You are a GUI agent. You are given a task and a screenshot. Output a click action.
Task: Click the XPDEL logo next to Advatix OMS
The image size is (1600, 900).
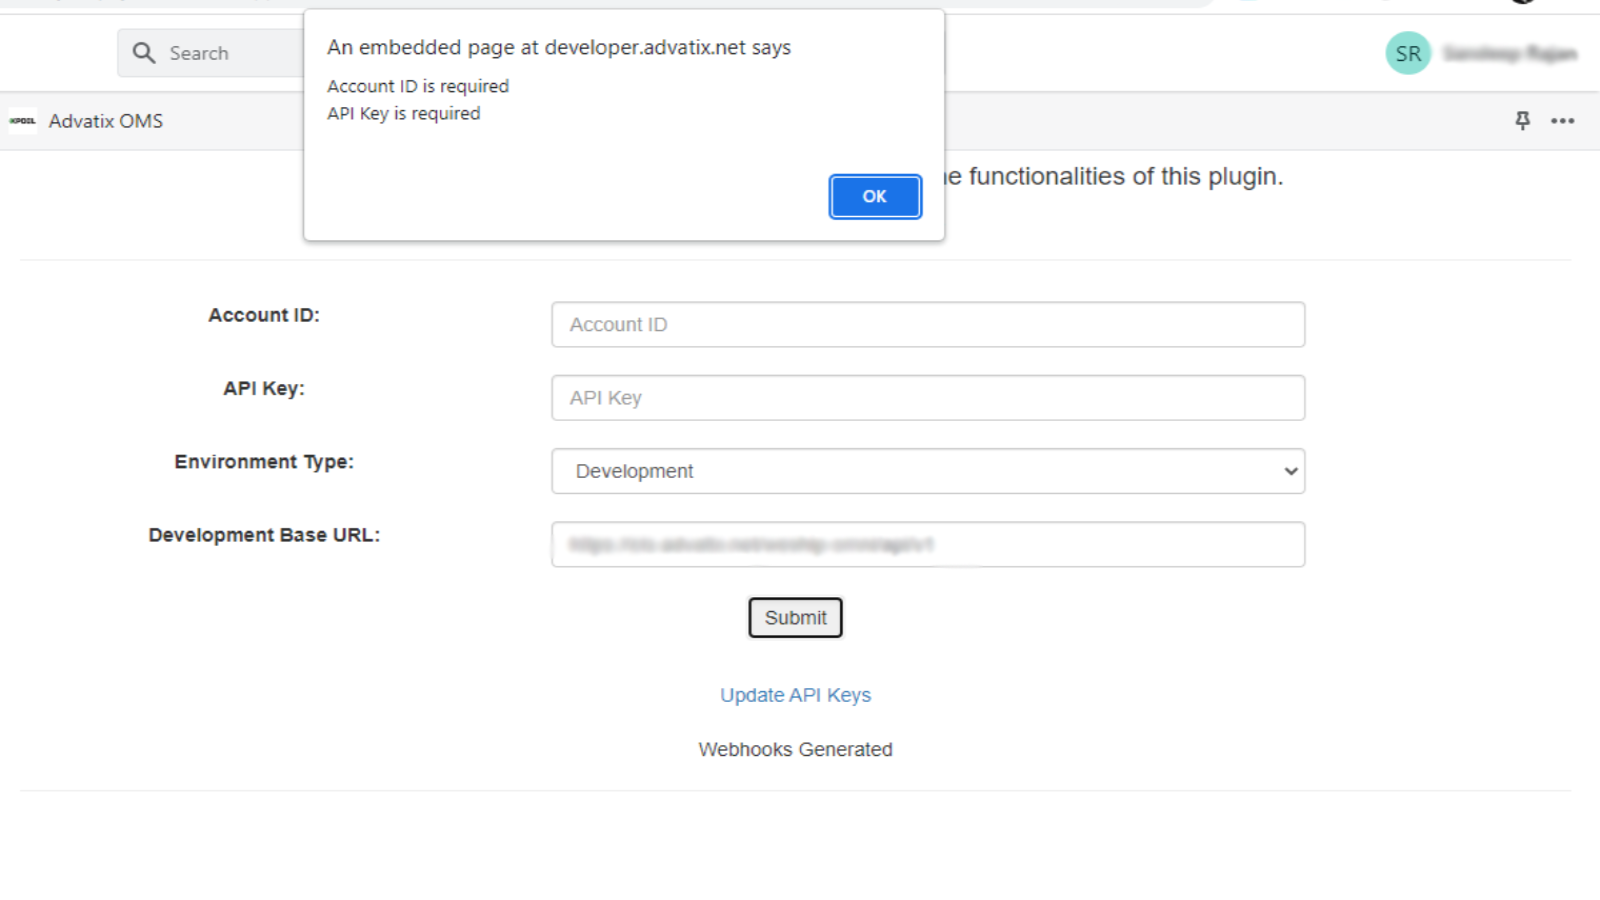pyautogui.click(x=22, y=121)
